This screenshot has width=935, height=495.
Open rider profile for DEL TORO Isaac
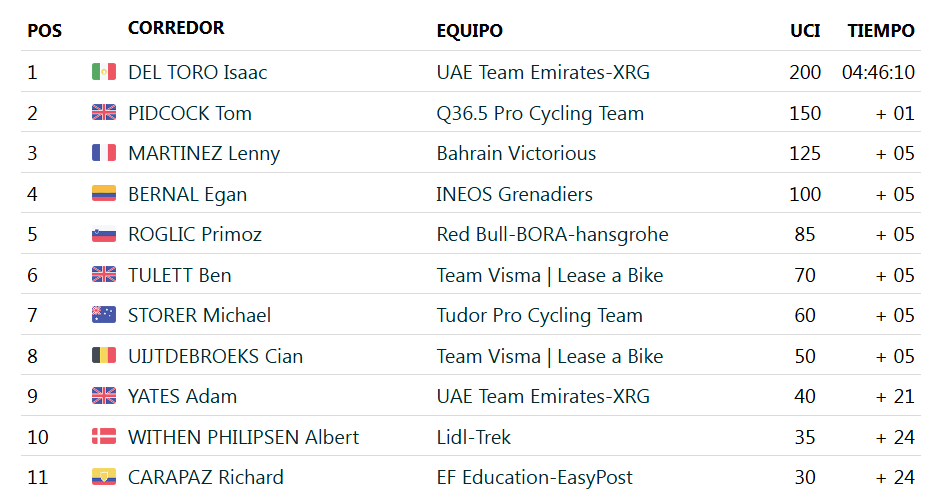[x=198, y=72]
